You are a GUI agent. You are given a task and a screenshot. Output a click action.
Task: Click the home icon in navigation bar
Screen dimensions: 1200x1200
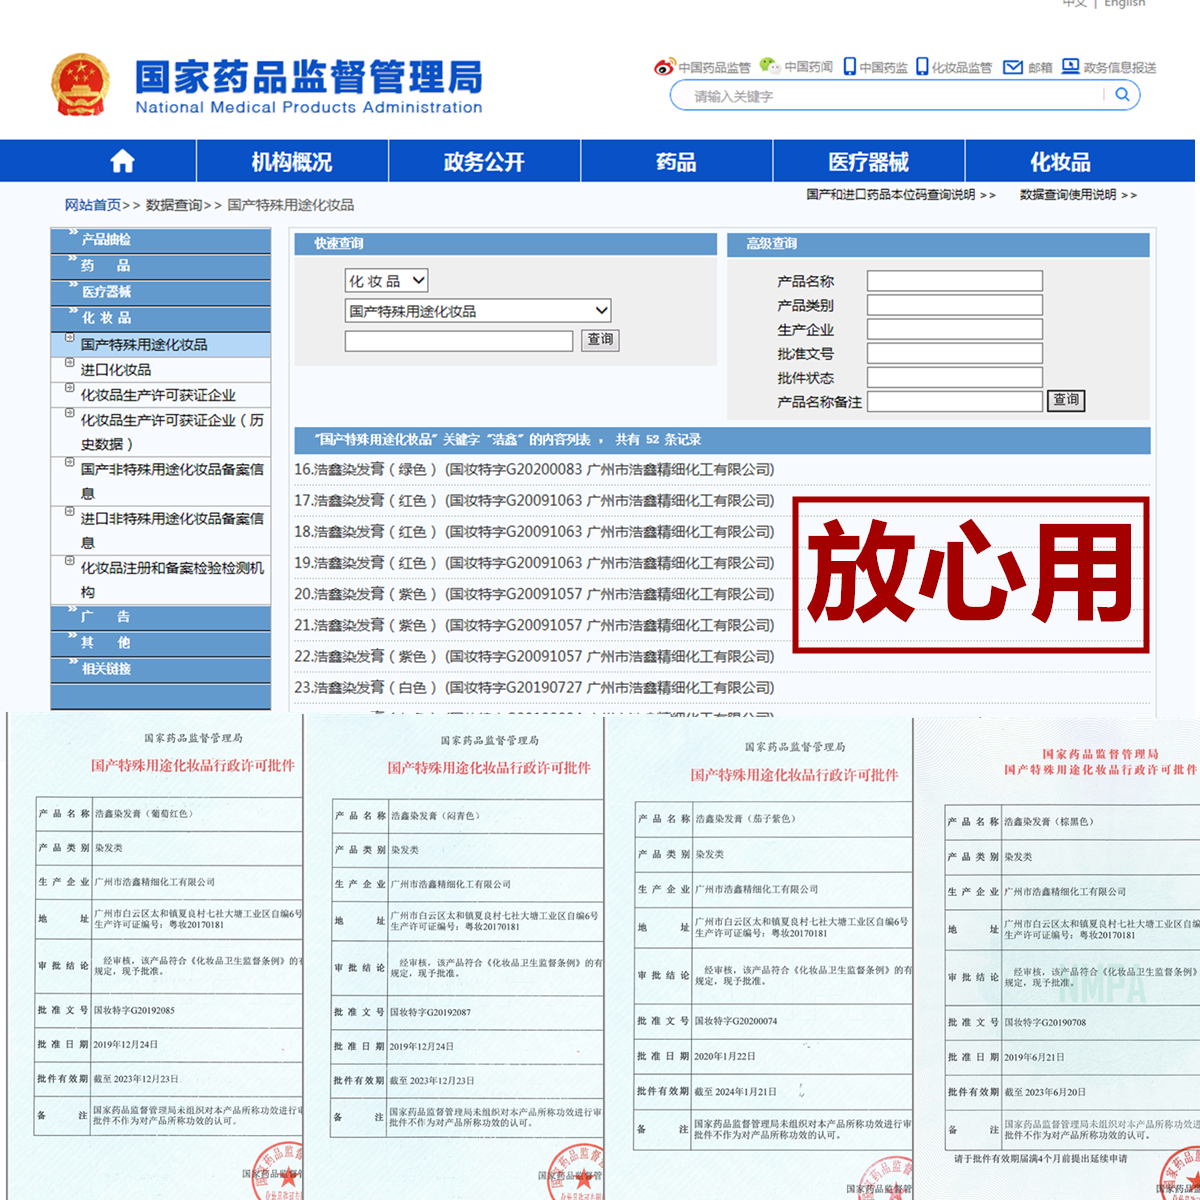(122, 161)
